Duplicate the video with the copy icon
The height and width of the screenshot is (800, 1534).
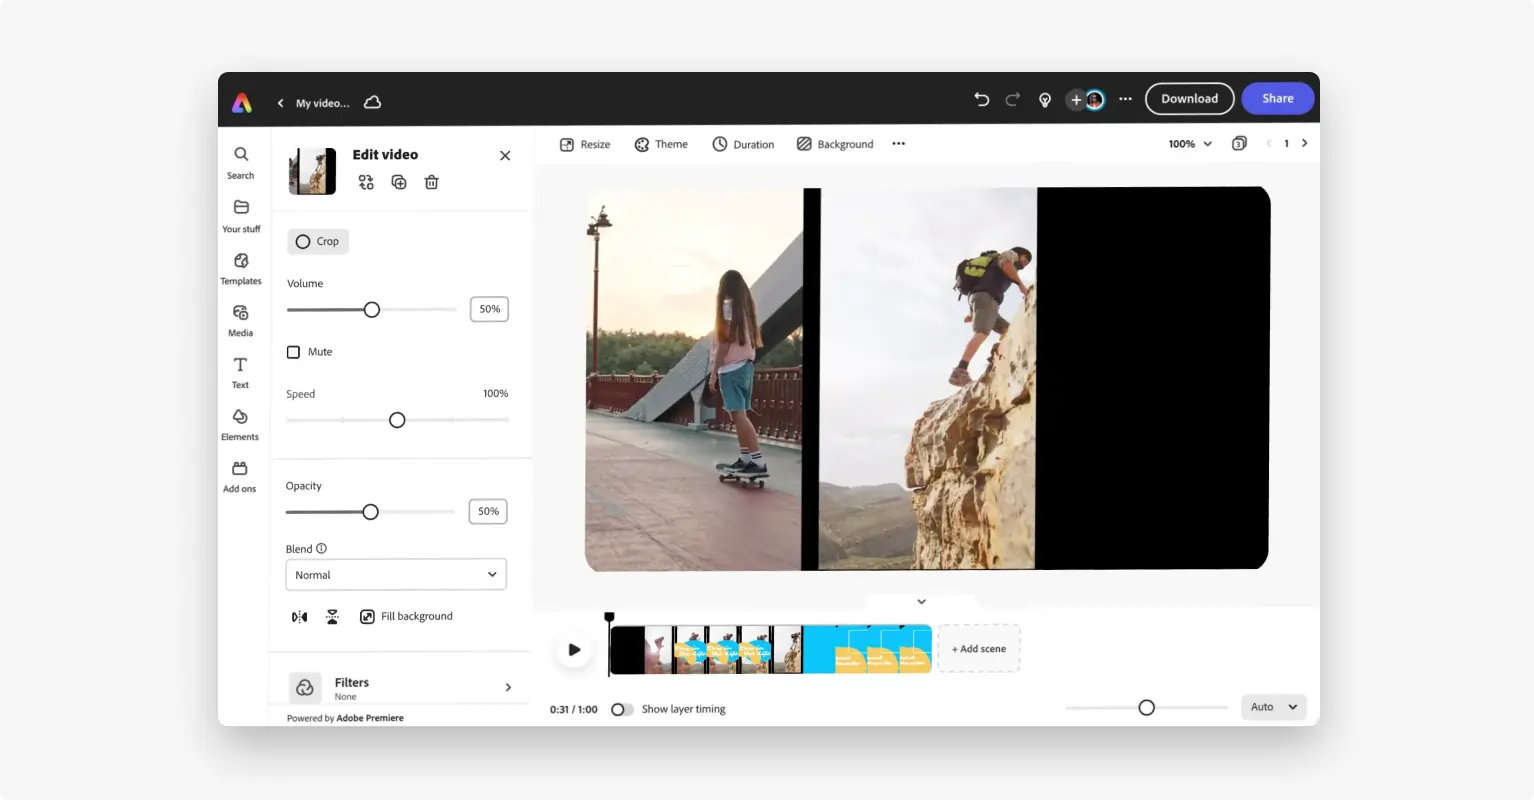tap(399, 182)
